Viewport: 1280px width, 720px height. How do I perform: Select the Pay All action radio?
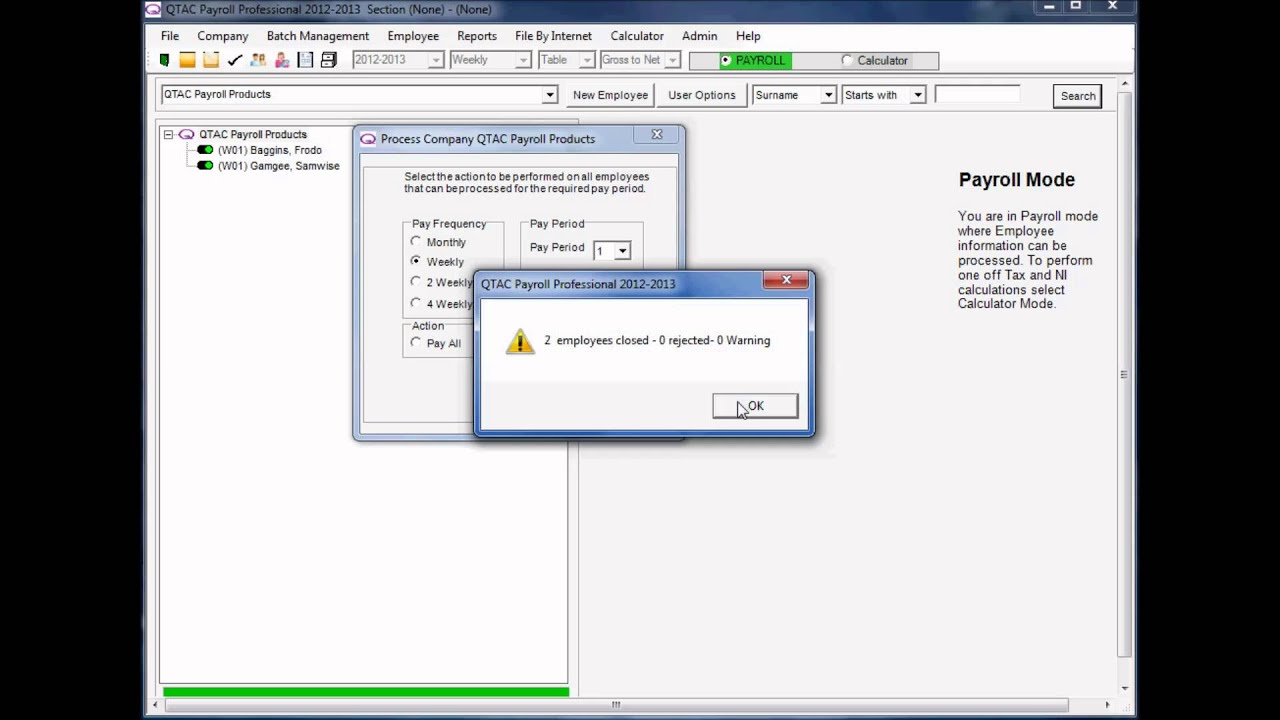[x=416, y=343]
